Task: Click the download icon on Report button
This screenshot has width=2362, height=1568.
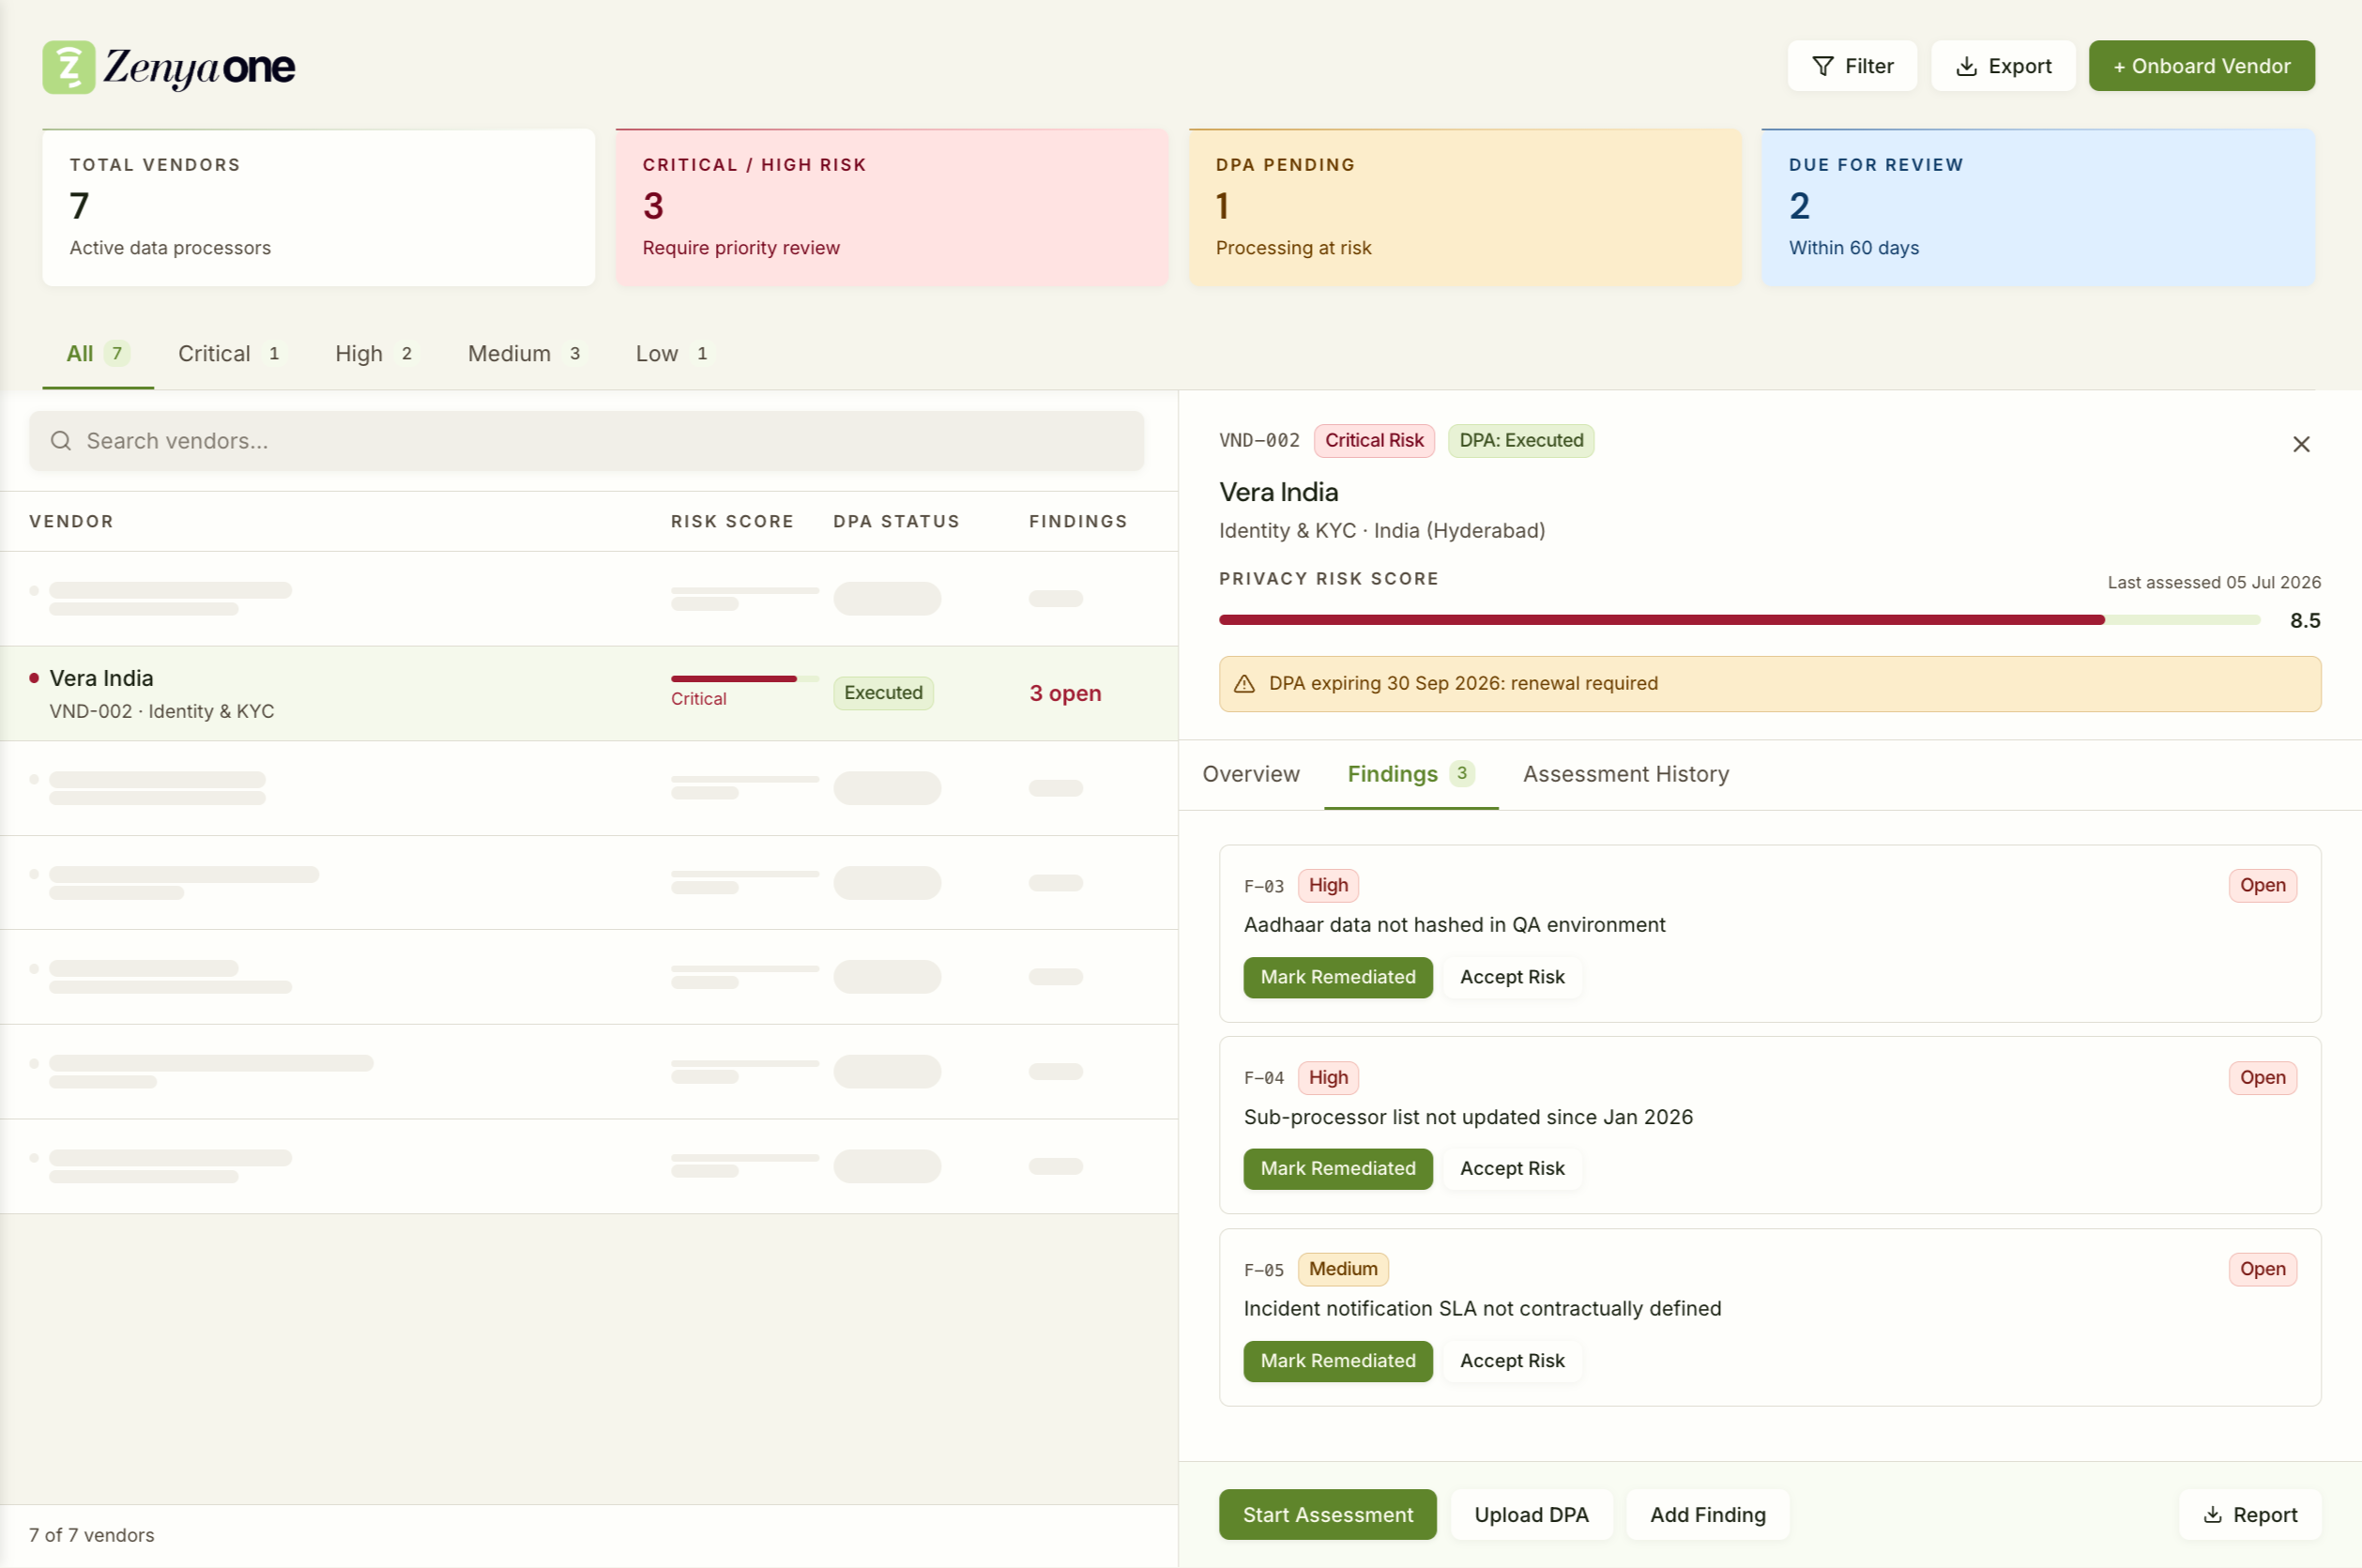Action: pyautogui.click(x=2212, y=1515)
